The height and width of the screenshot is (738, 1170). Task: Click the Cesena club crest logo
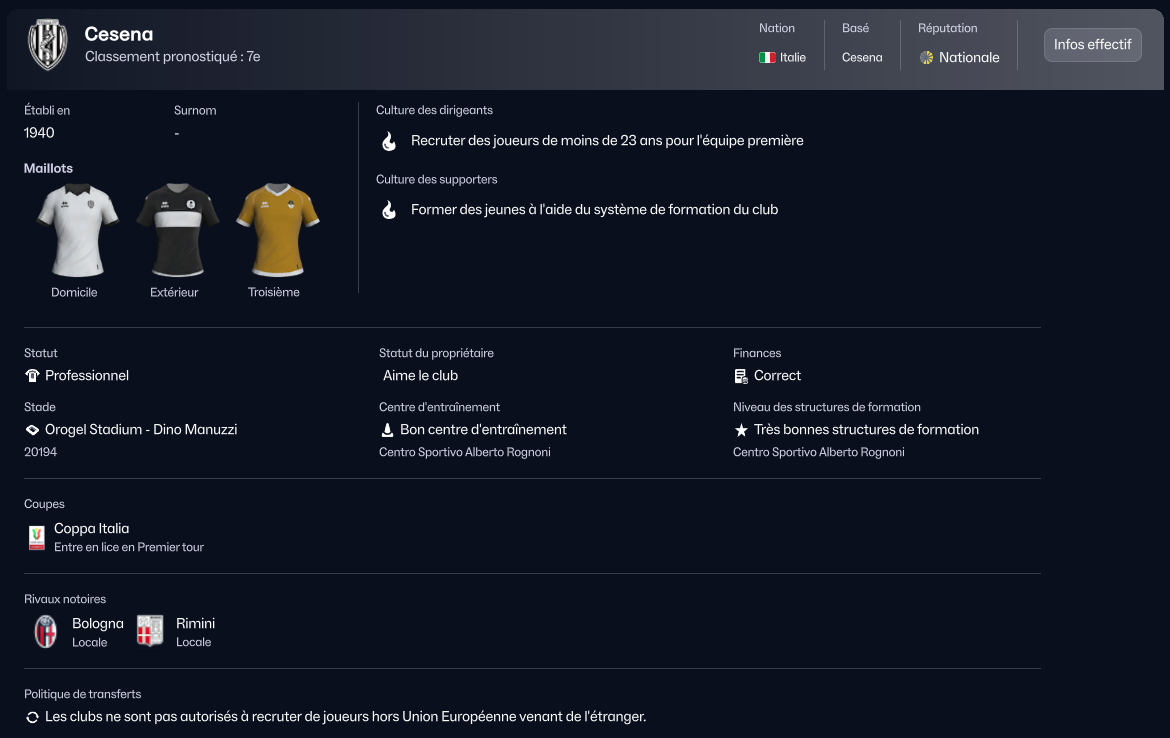click(x=47, y=45)
